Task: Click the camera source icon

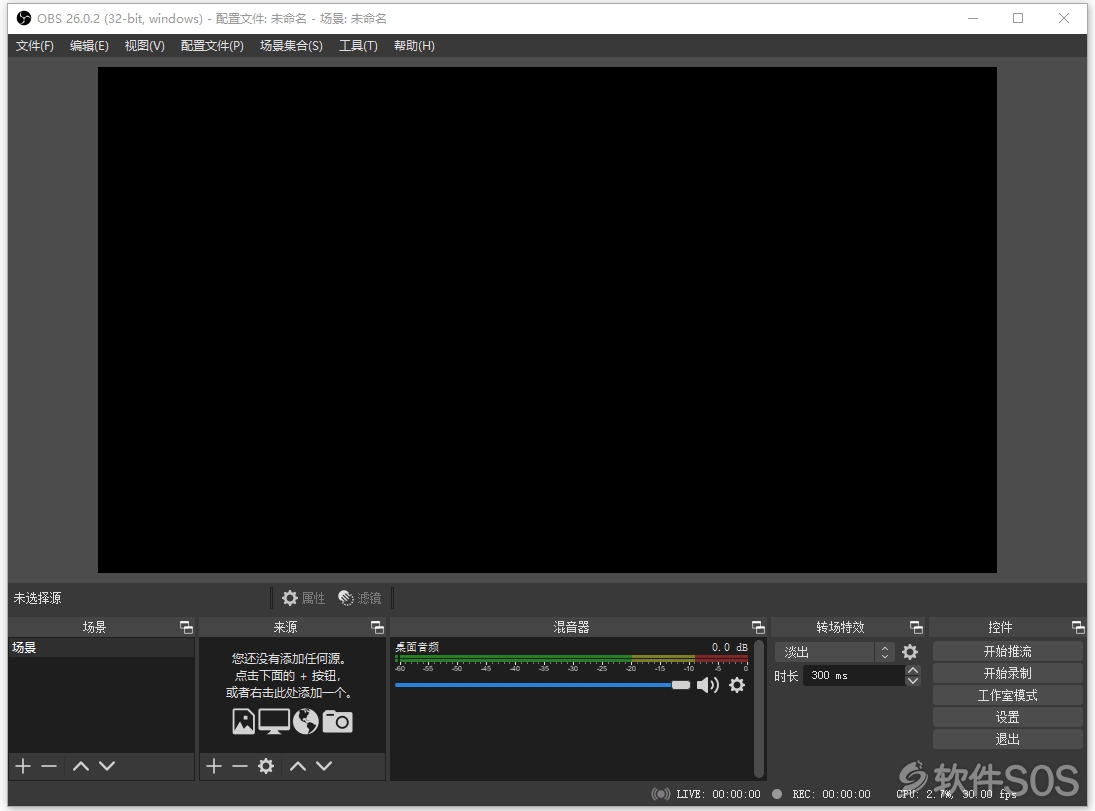Action: click(337, 722)
